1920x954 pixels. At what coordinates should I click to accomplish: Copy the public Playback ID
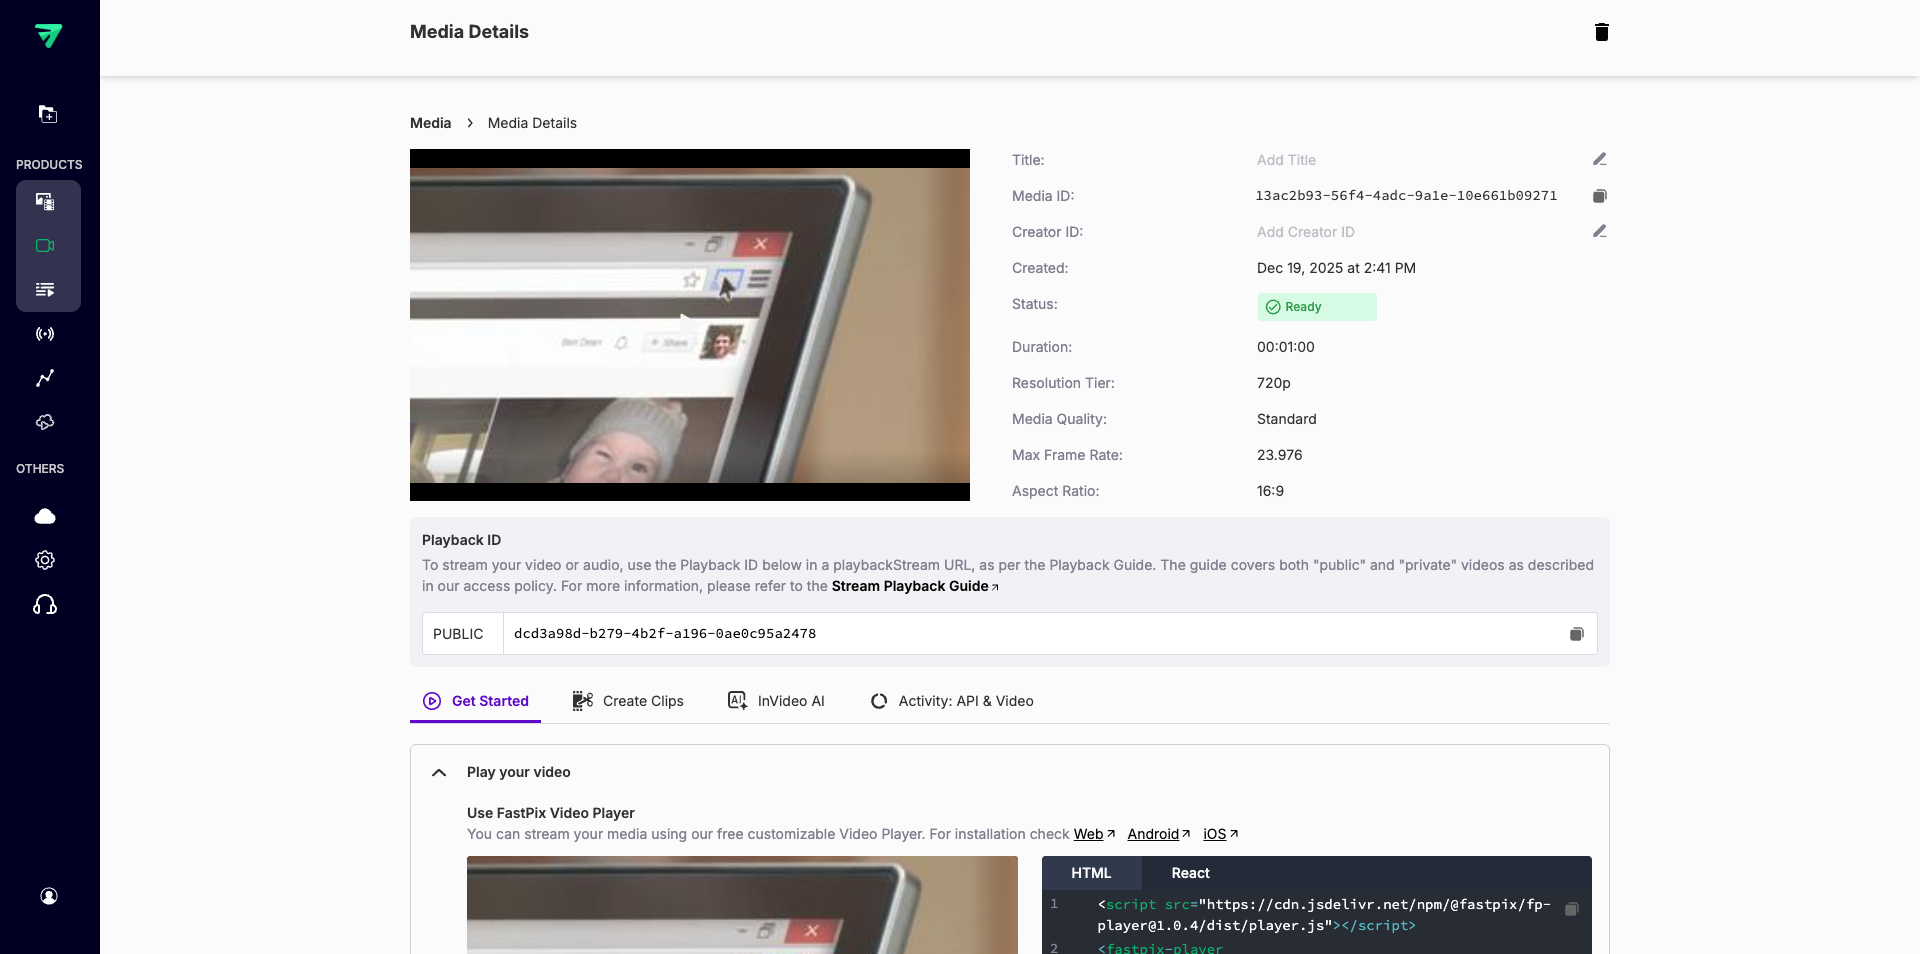pyautogui.click(x=1577, y=633)
